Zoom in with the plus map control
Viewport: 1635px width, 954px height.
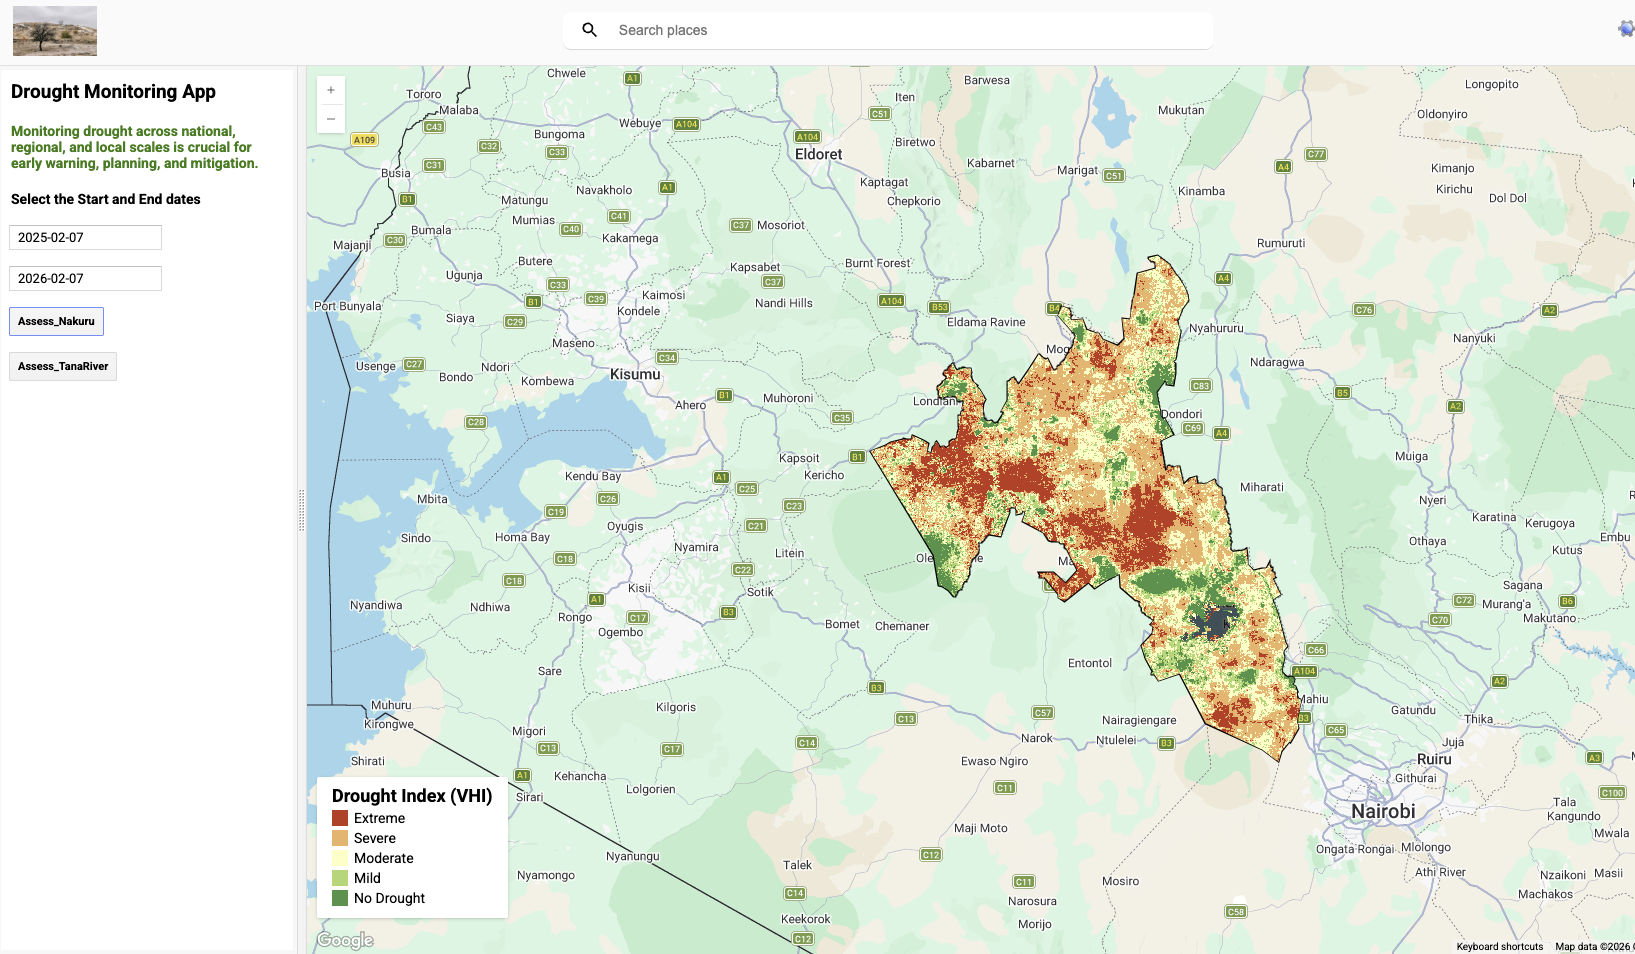tap(330, 89)
